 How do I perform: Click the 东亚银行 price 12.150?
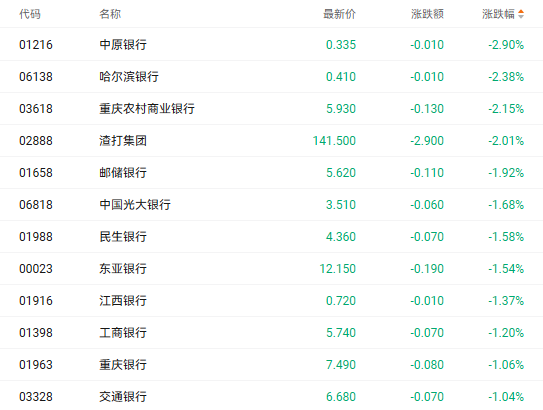(338, 269)
